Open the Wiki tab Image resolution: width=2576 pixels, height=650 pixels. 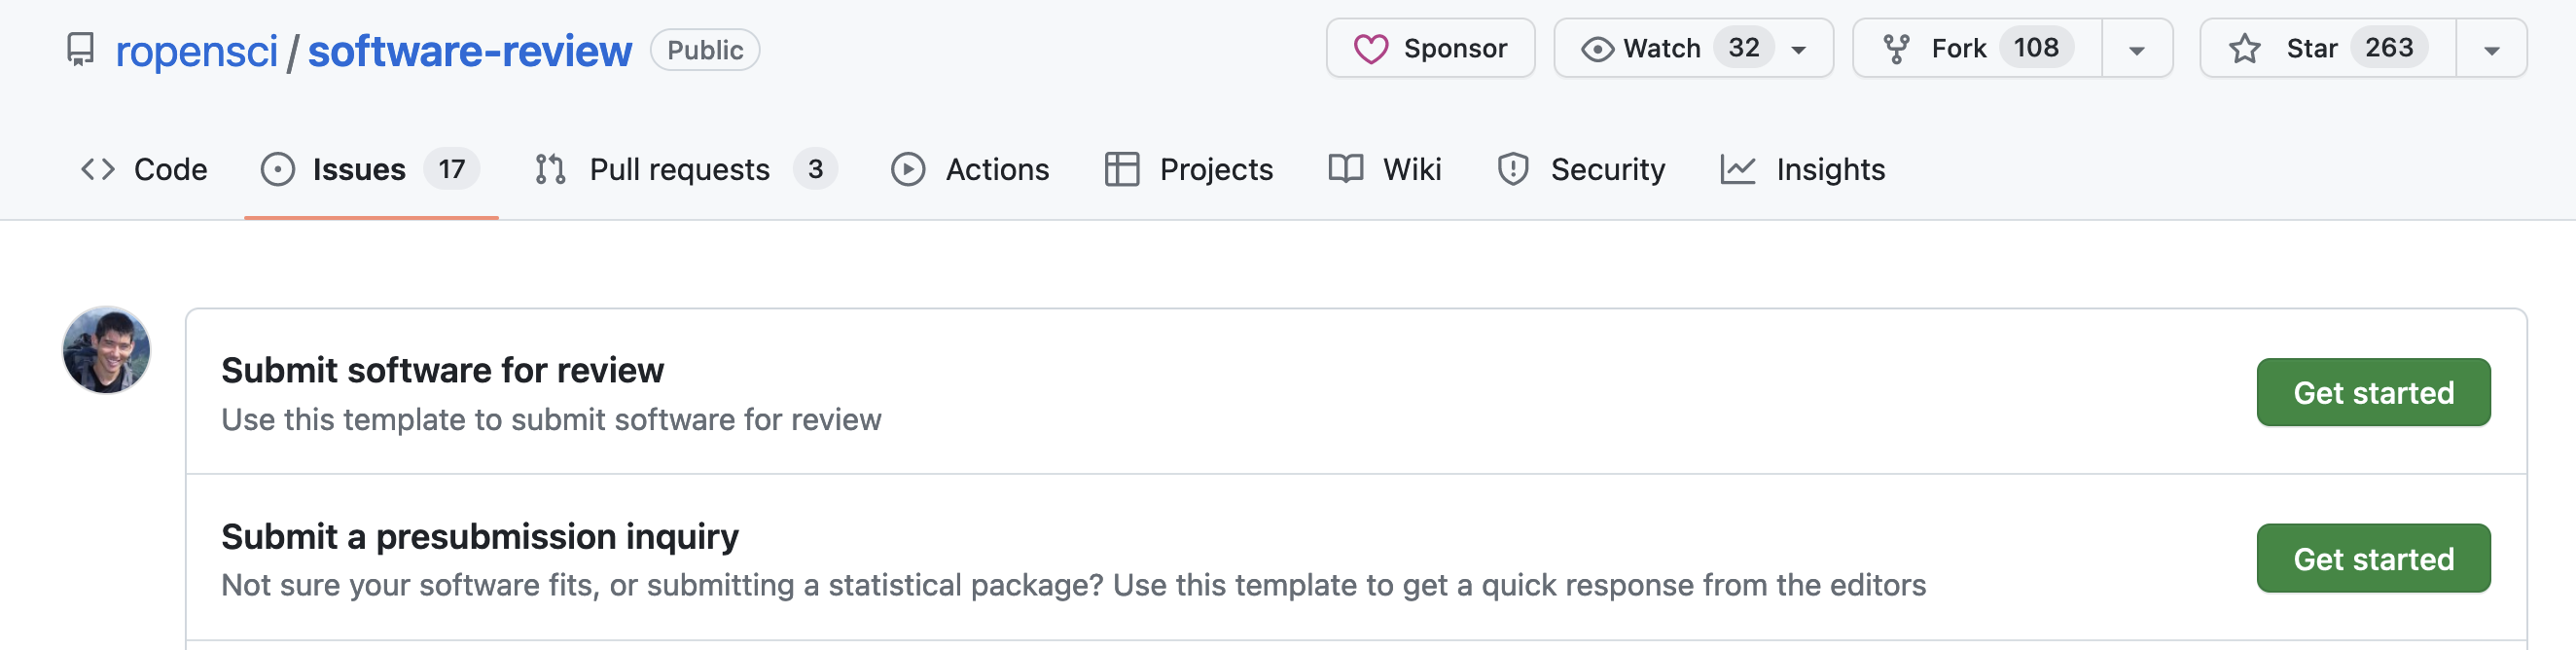pyautogui.click(x=1385, y=169)
